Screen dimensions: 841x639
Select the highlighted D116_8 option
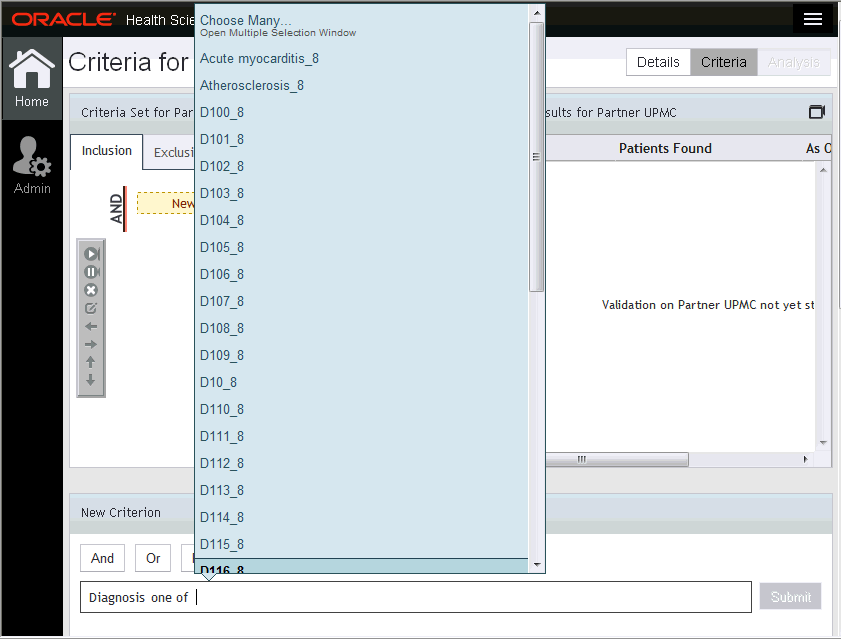362,566
